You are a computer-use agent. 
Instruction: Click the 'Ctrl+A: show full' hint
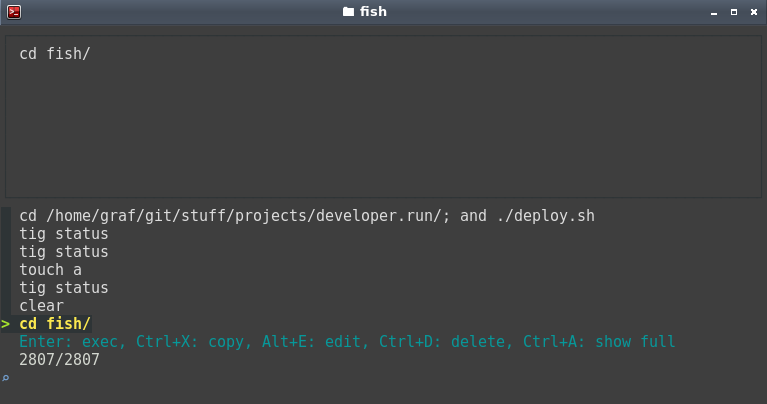pyautogui.click(x=599, y=341)
